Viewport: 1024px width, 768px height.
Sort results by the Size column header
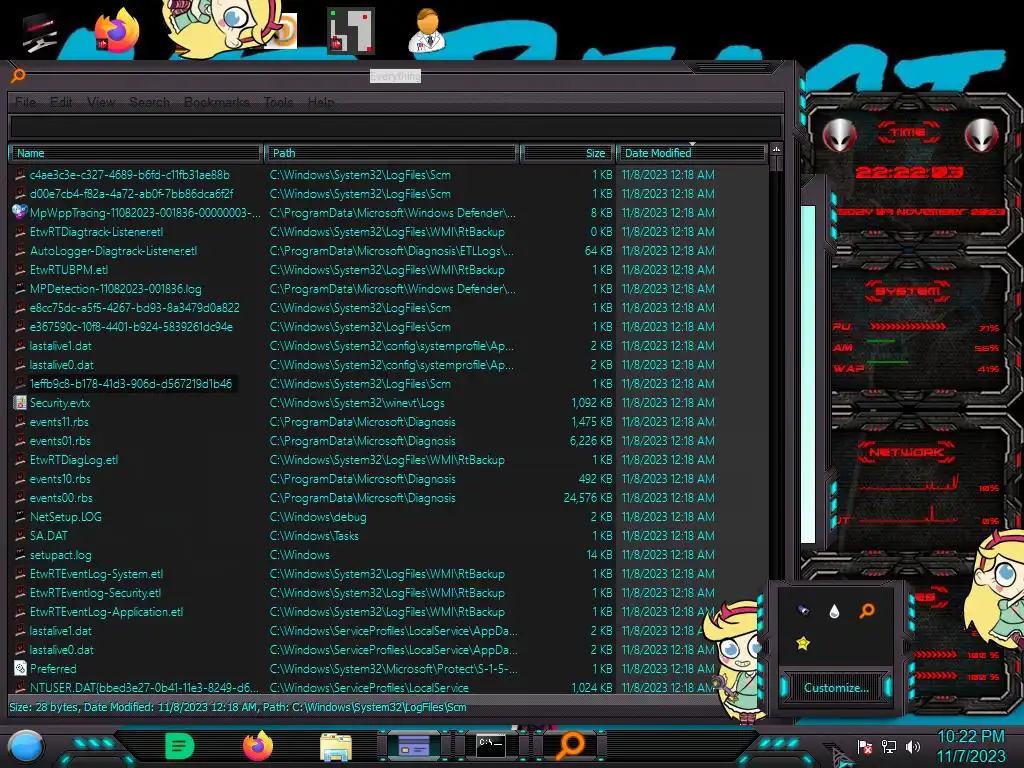click(x=567, y=153)
